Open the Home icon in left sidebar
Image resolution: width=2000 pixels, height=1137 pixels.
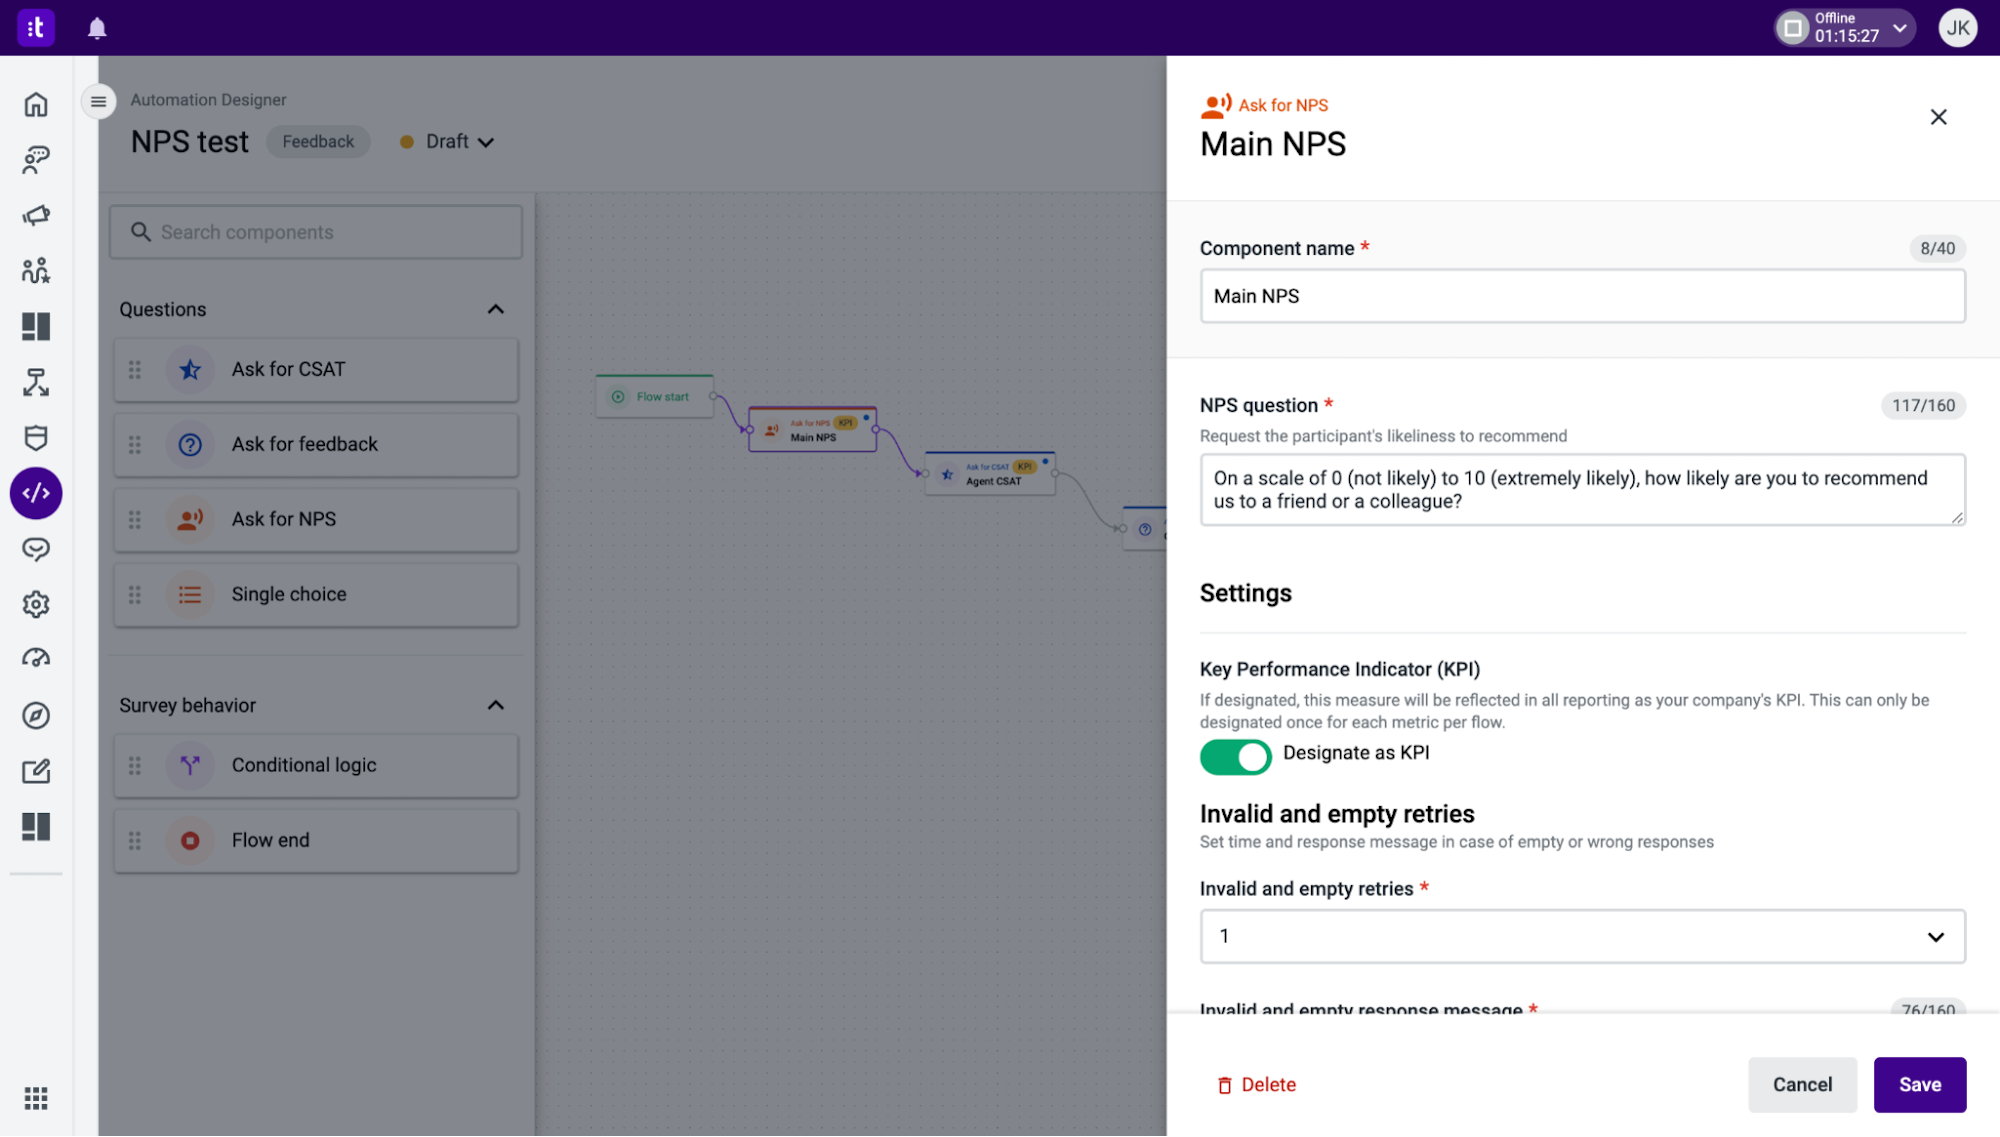point(36,104)
